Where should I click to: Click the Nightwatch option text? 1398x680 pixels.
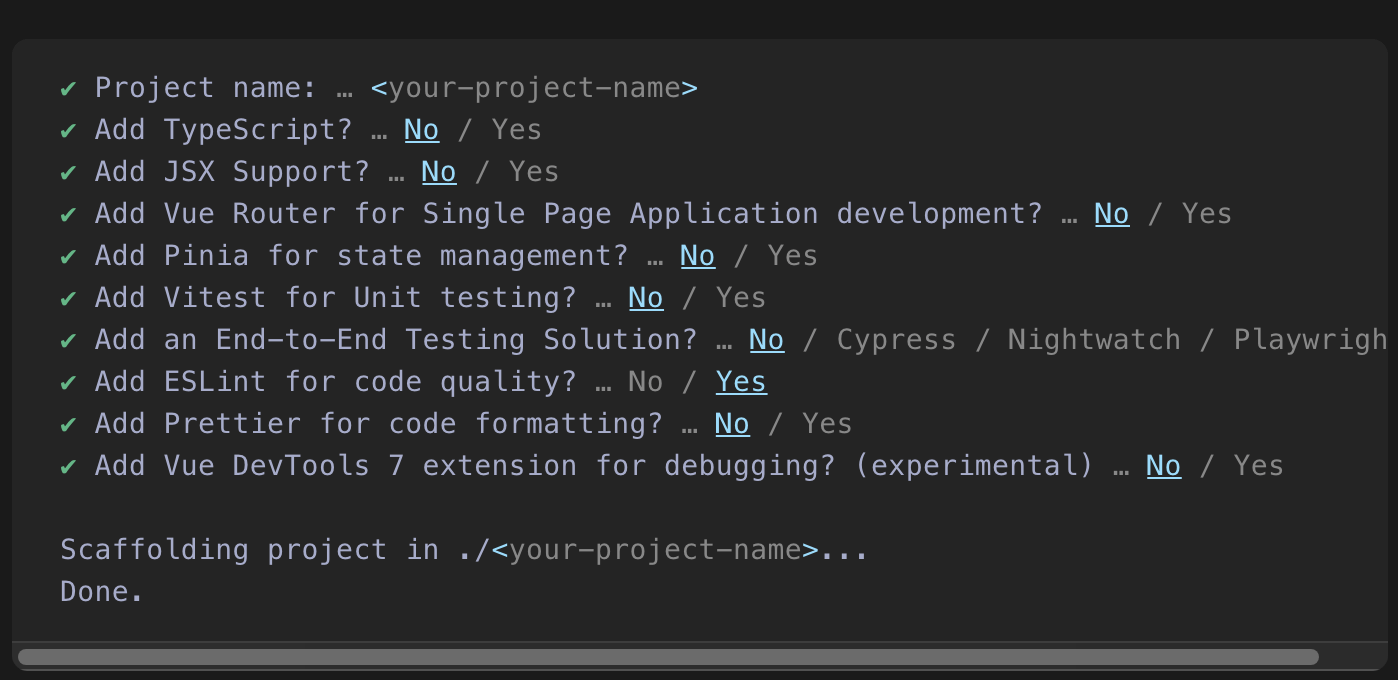click(x=1094, y=340)
